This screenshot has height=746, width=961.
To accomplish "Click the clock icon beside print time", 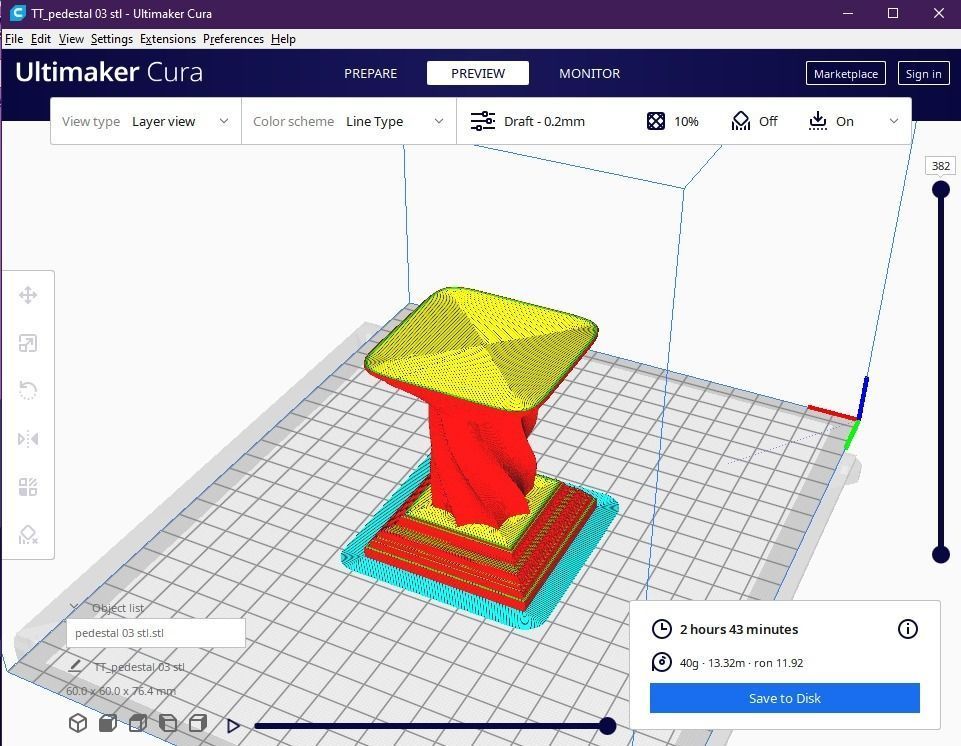I will (x=661, y=629).
